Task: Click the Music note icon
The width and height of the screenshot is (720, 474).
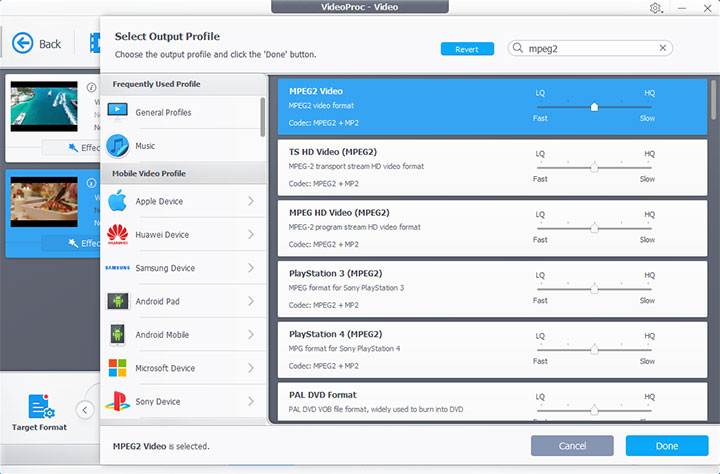Action: pyautogui.click(x=118, y=146)
